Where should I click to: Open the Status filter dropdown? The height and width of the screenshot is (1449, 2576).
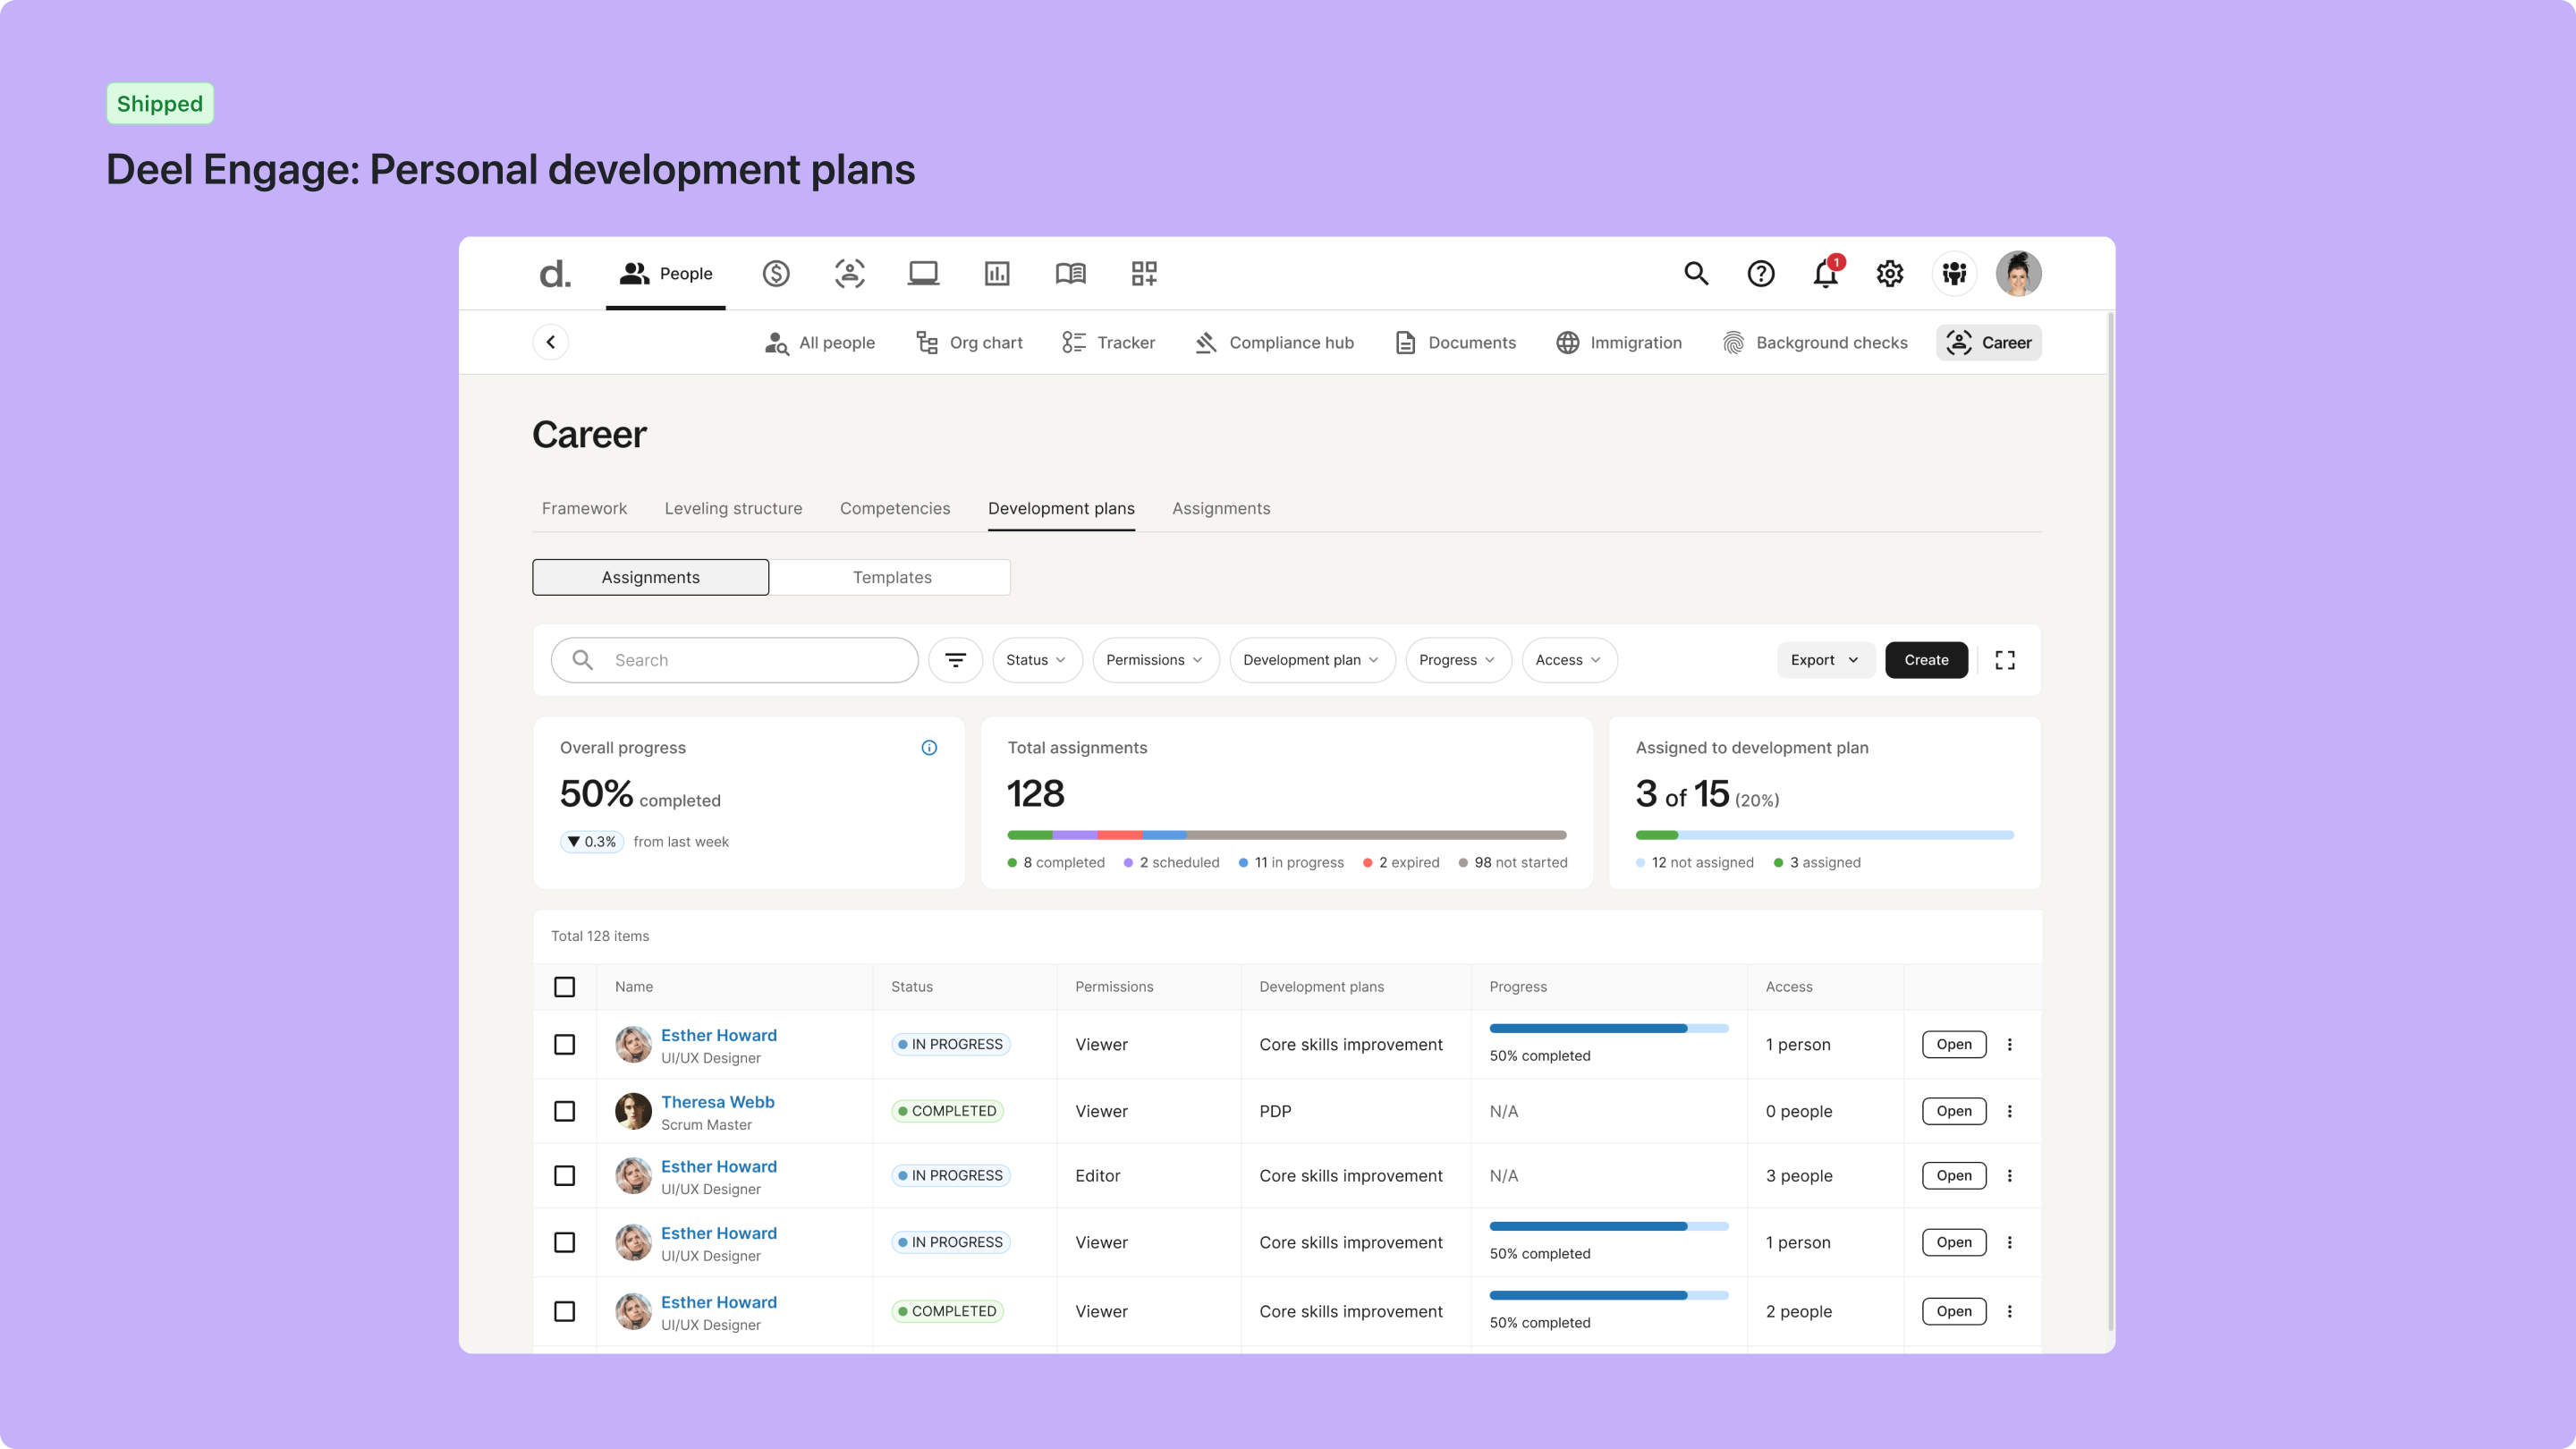click(1036, 660)
